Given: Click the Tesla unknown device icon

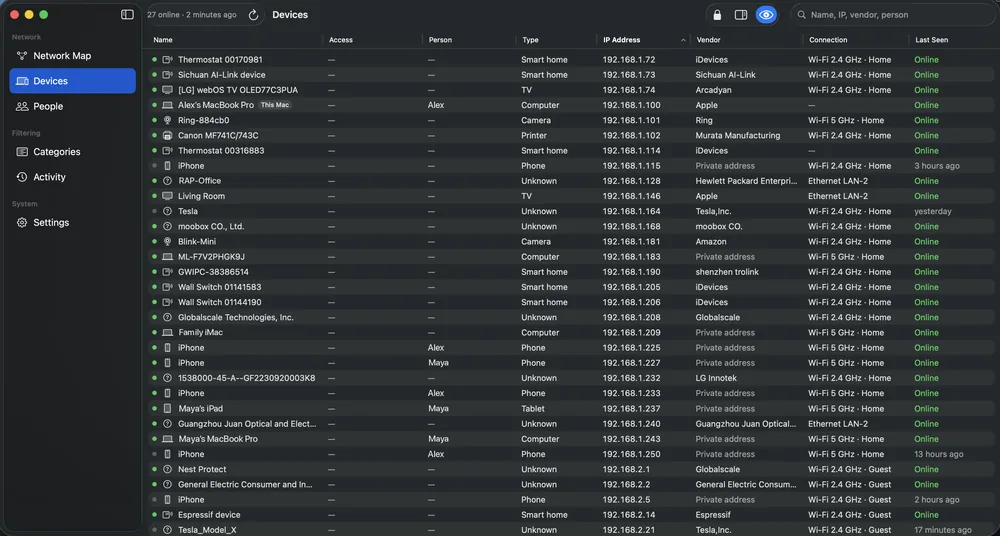Looking at the screenshot, I should 168,211.
